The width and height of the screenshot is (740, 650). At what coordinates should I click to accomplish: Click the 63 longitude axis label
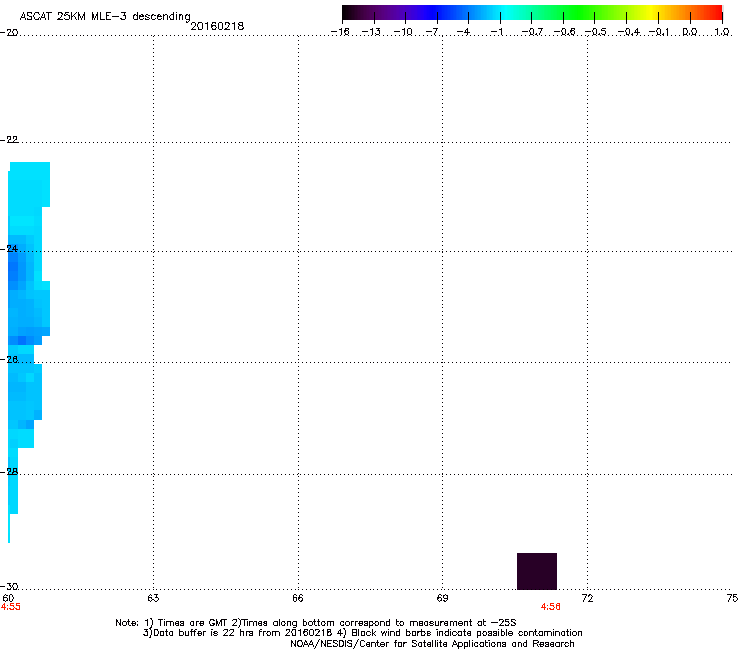click(x=153, y=598)
